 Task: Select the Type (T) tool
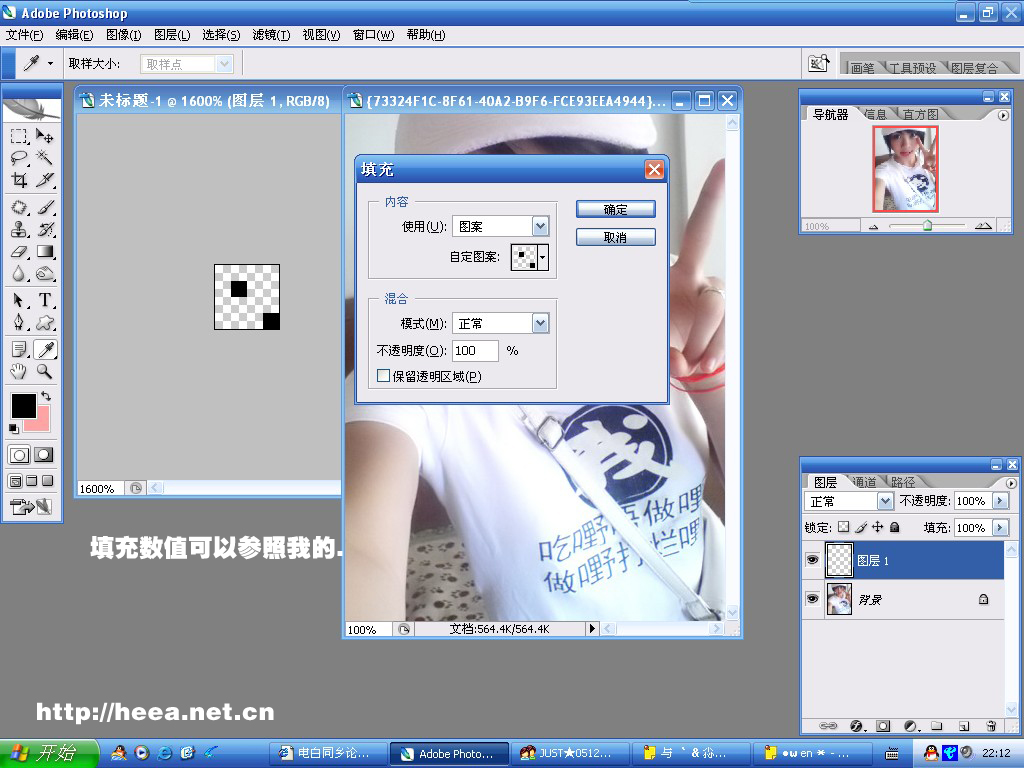tap(45, 300)
